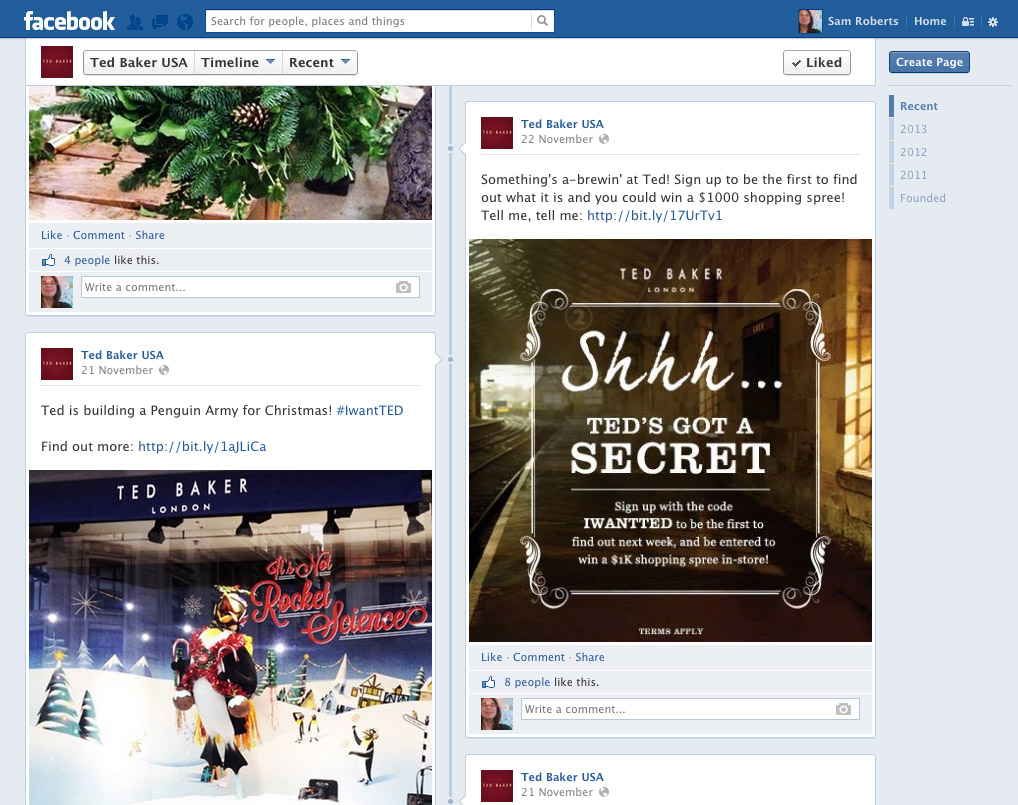Expand the Recent dropdown
This screenshot has height=805, width=1018.
tap(319, 62)
